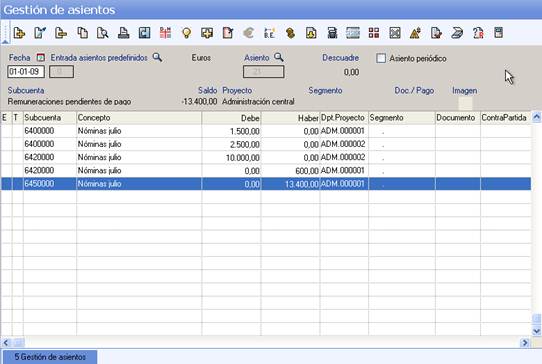Screen dimensions: 542x364
Task: Open predefined entries search magnifier
Action: (x=157, y=57)
